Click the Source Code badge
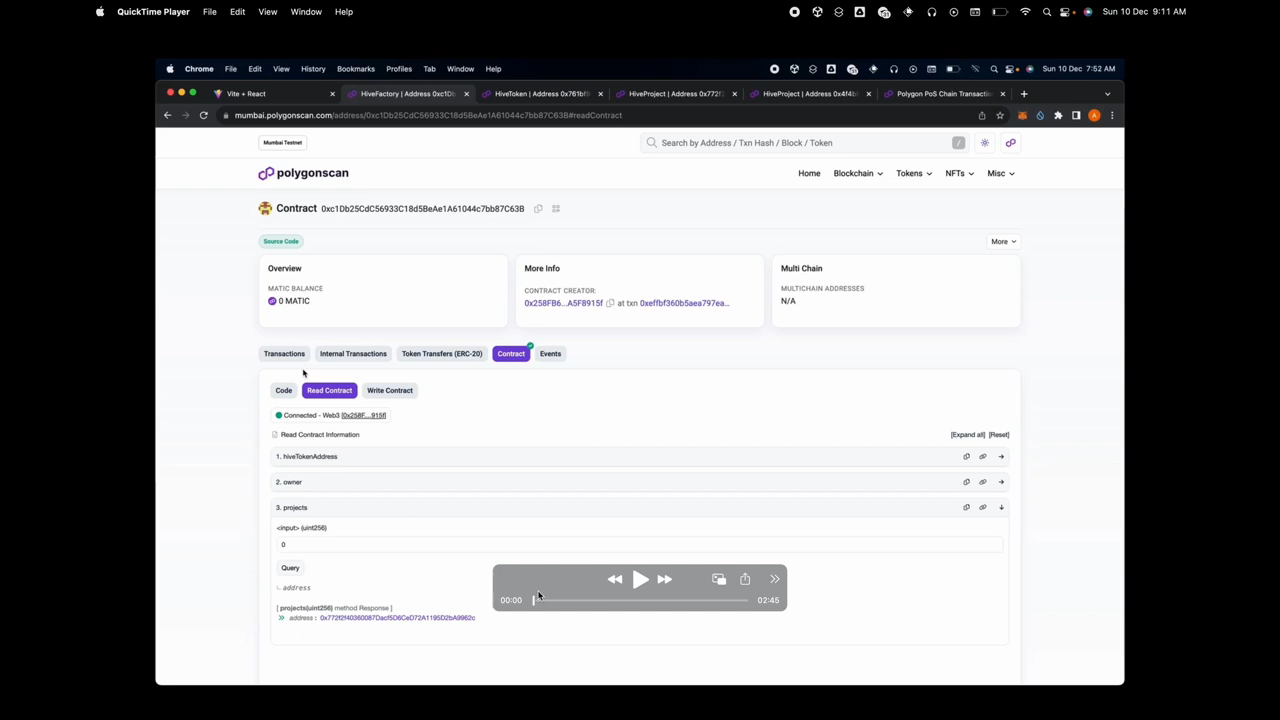This screenshot has height=720, width=1280. [x=281, y=241]
